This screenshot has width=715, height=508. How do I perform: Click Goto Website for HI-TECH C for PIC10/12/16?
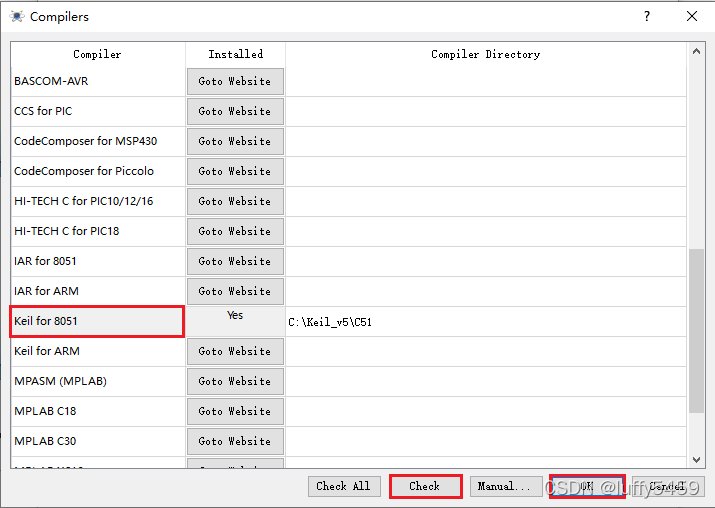pyautogui.click(x=235, y=202)
